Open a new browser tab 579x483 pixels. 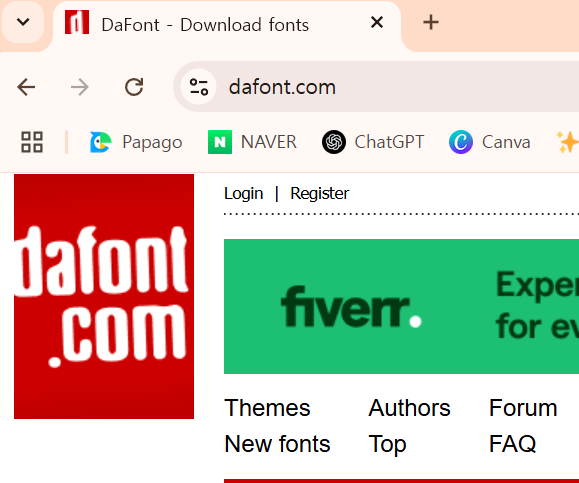[x=431, y=23]
